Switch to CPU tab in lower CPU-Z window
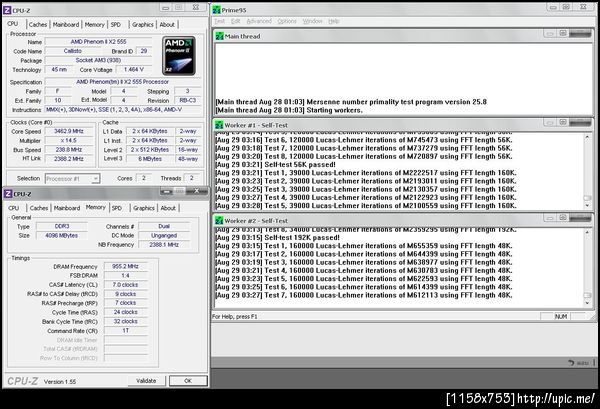The height and width of the screenshot is (409, 600). pyautogui.click(x=13, y=208)
